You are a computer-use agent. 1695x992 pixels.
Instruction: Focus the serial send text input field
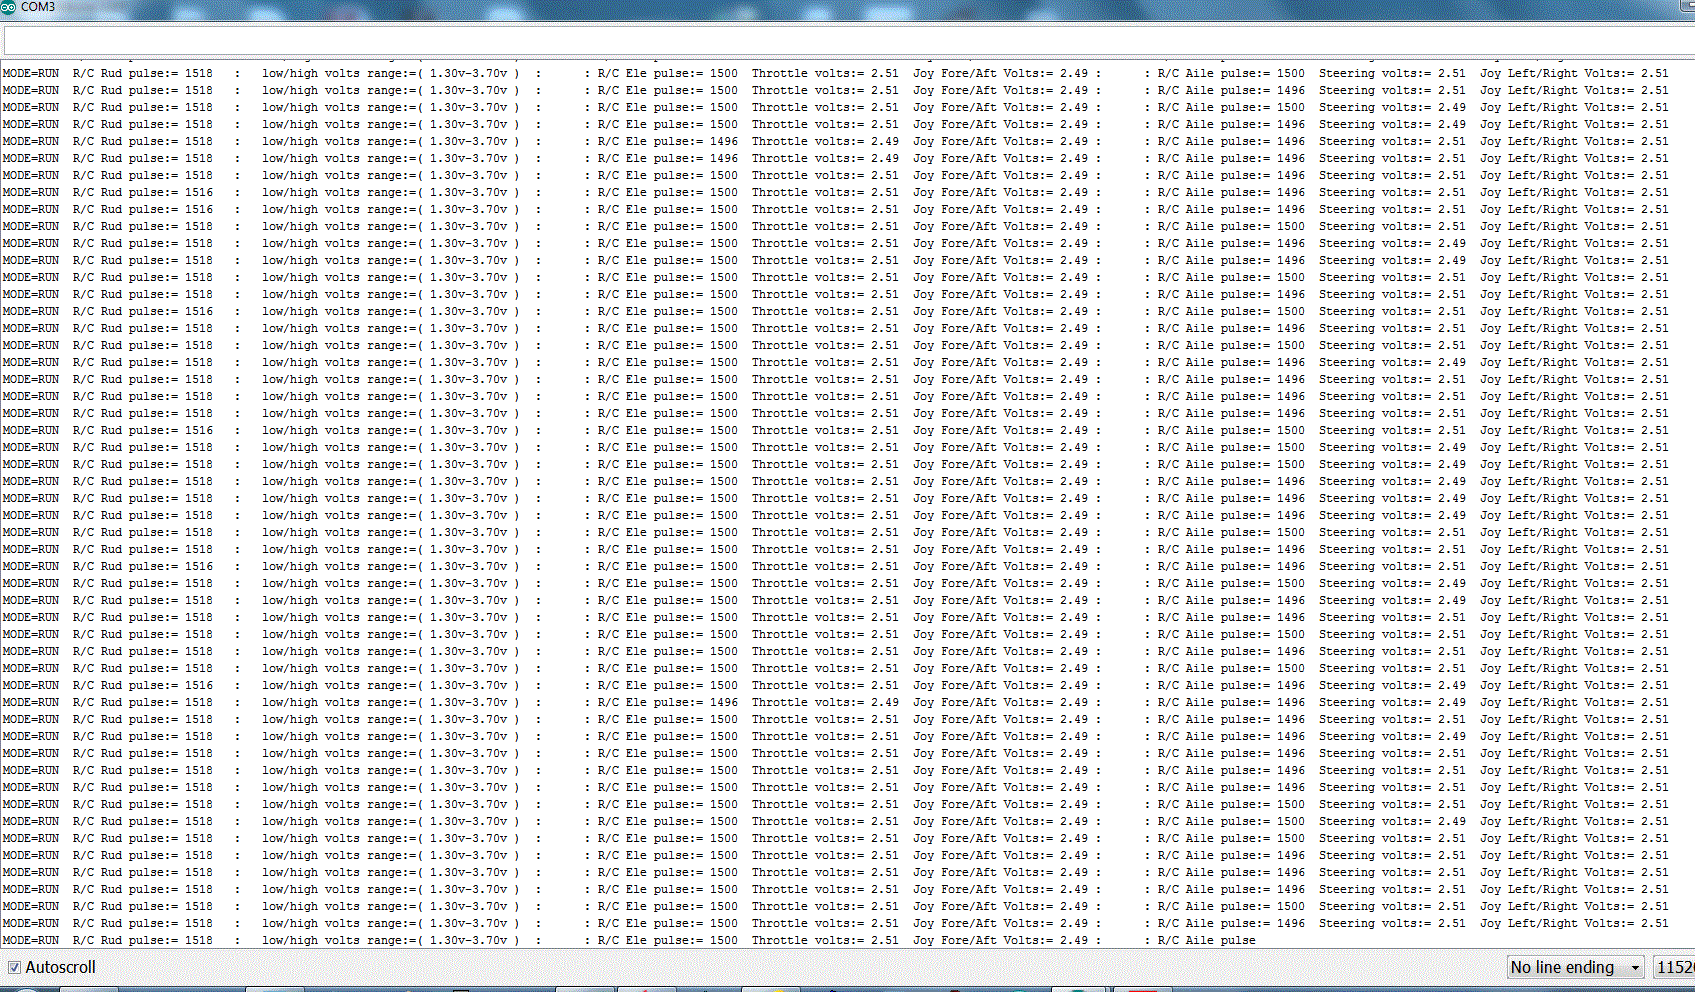click(x=840, y=41)
